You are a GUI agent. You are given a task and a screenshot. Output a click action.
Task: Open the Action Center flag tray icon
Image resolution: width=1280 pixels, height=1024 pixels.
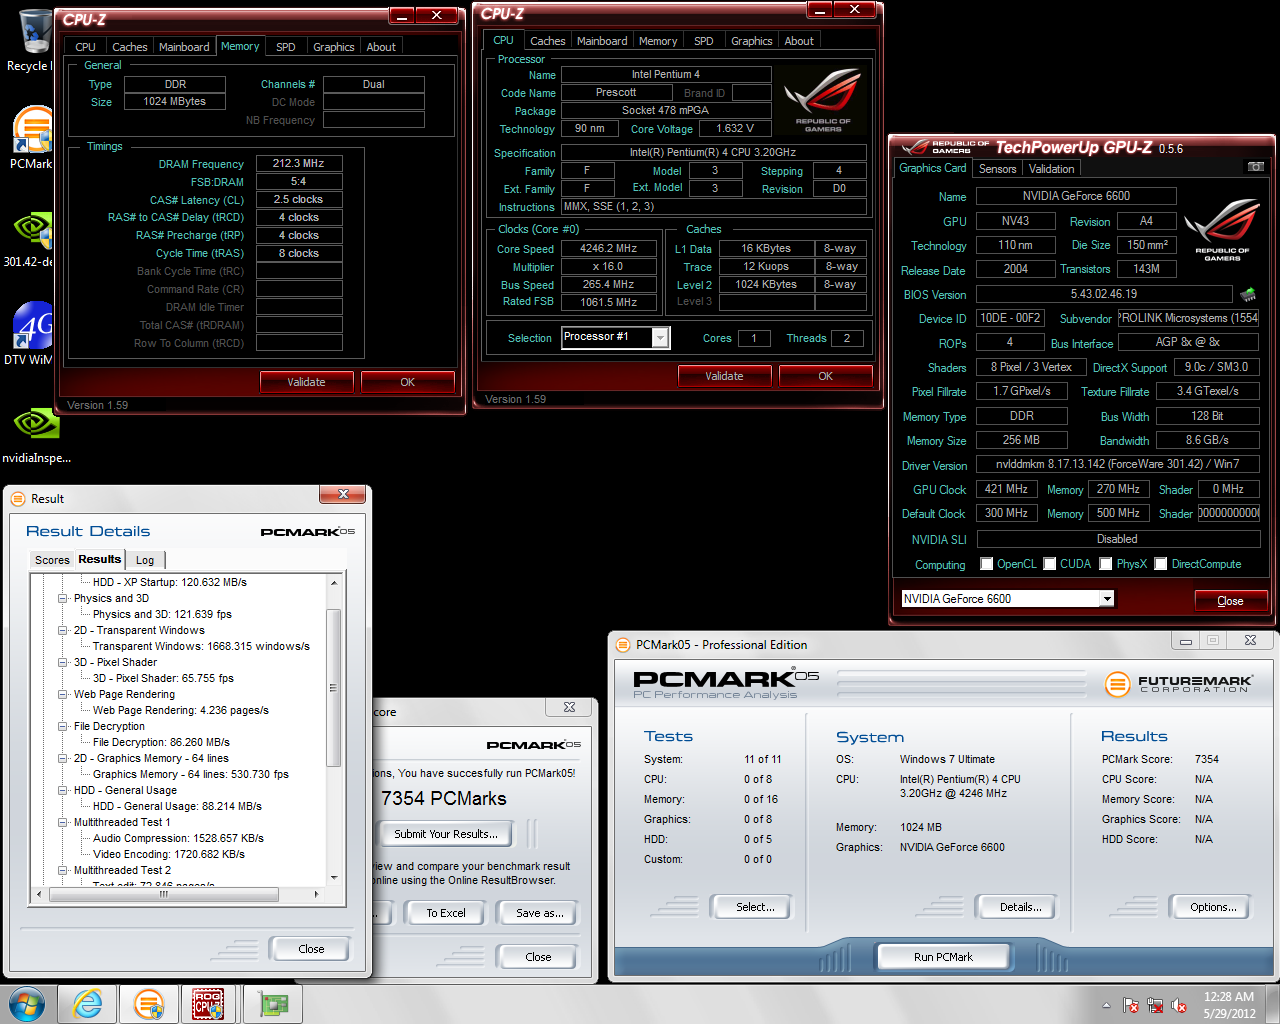(x=1131, y=1005)
